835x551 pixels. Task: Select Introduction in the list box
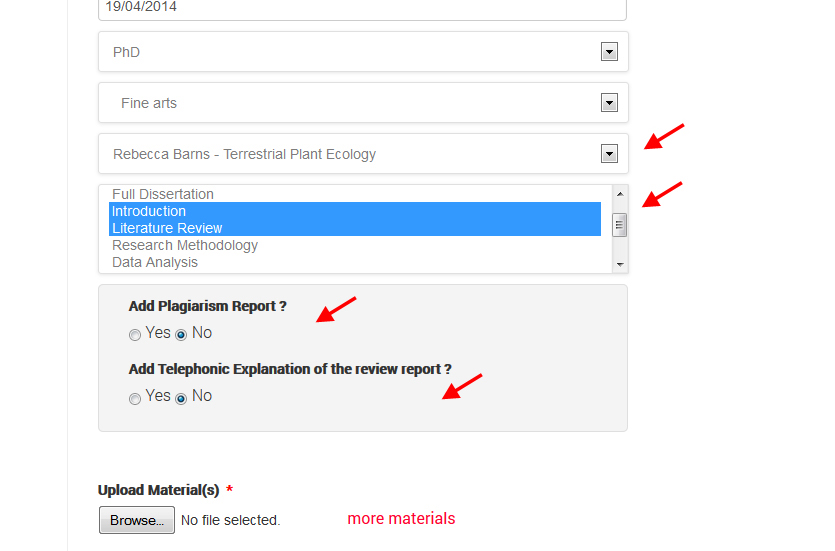[355, 211]
